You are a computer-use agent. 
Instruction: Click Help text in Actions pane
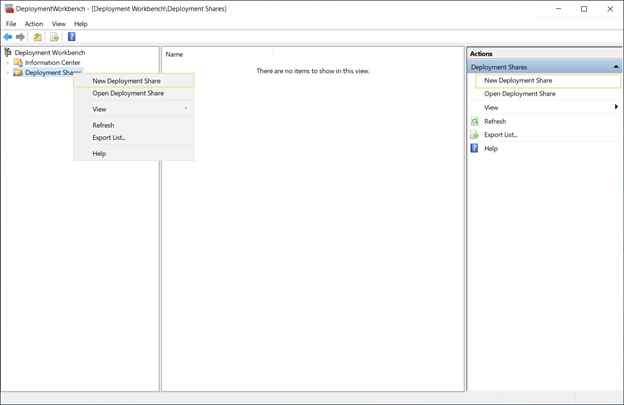(x=491, y=148)
